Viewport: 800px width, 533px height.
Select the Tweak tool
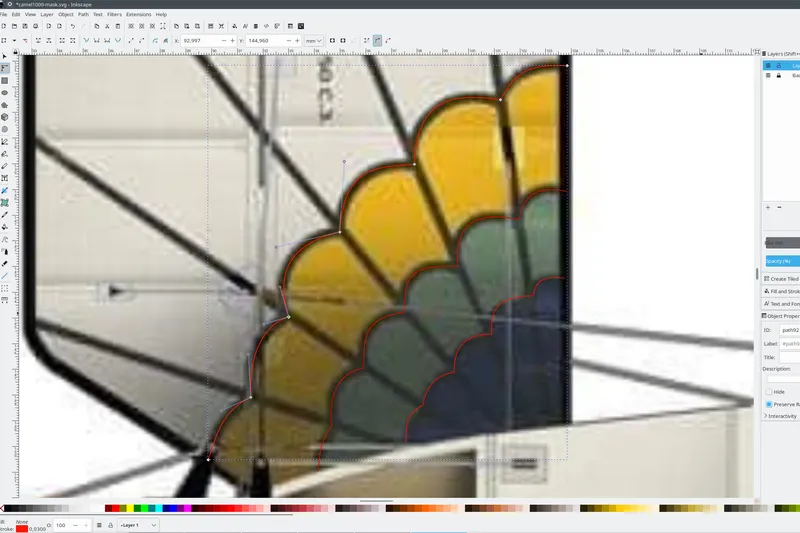5,239
